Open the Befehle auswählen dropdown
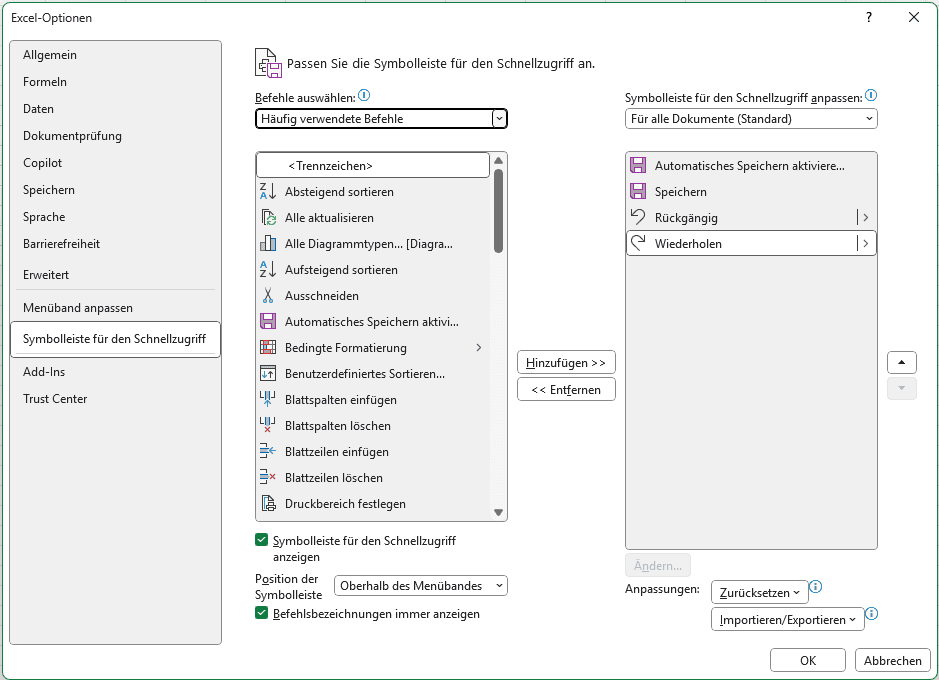Viewport: 939px width, 680px height. (x=381, y=119)
